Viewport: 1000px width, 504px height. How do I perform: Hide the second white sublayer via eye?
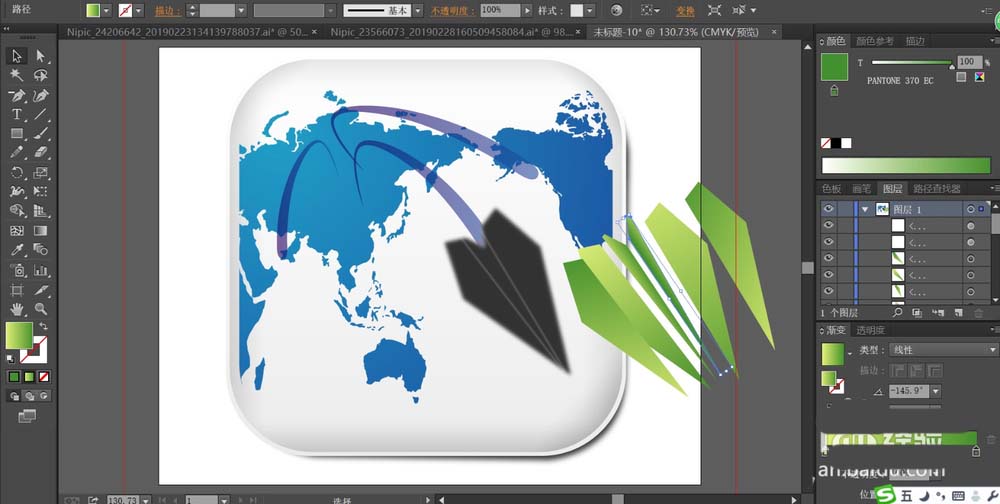(828, 242)
